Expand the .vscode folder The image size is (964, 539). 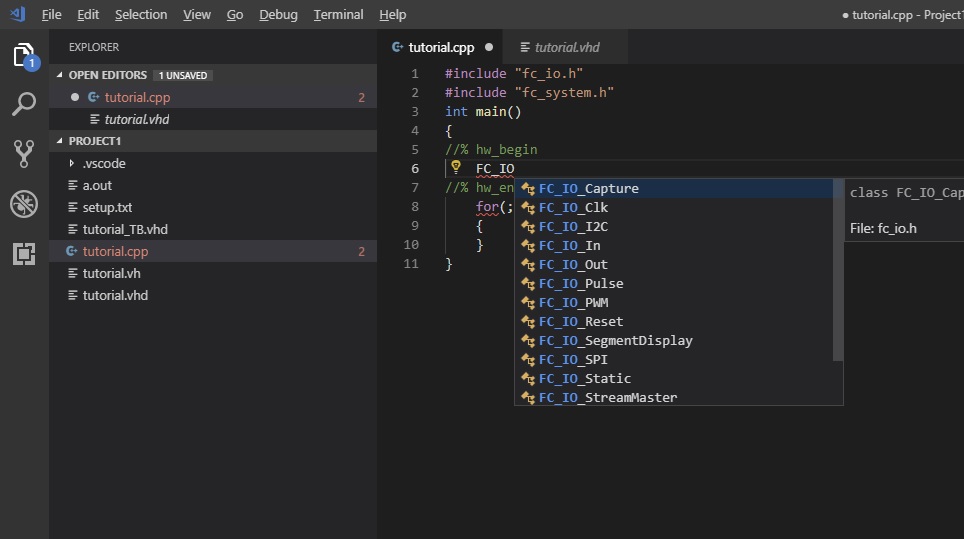point(103,163)
